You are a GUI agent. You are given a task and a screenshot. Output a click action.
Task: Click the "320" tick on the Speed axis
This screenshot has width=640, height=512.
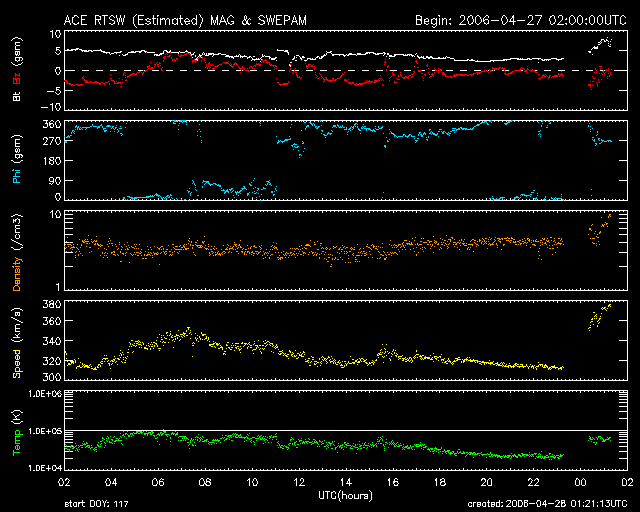[x=52, y=361]
